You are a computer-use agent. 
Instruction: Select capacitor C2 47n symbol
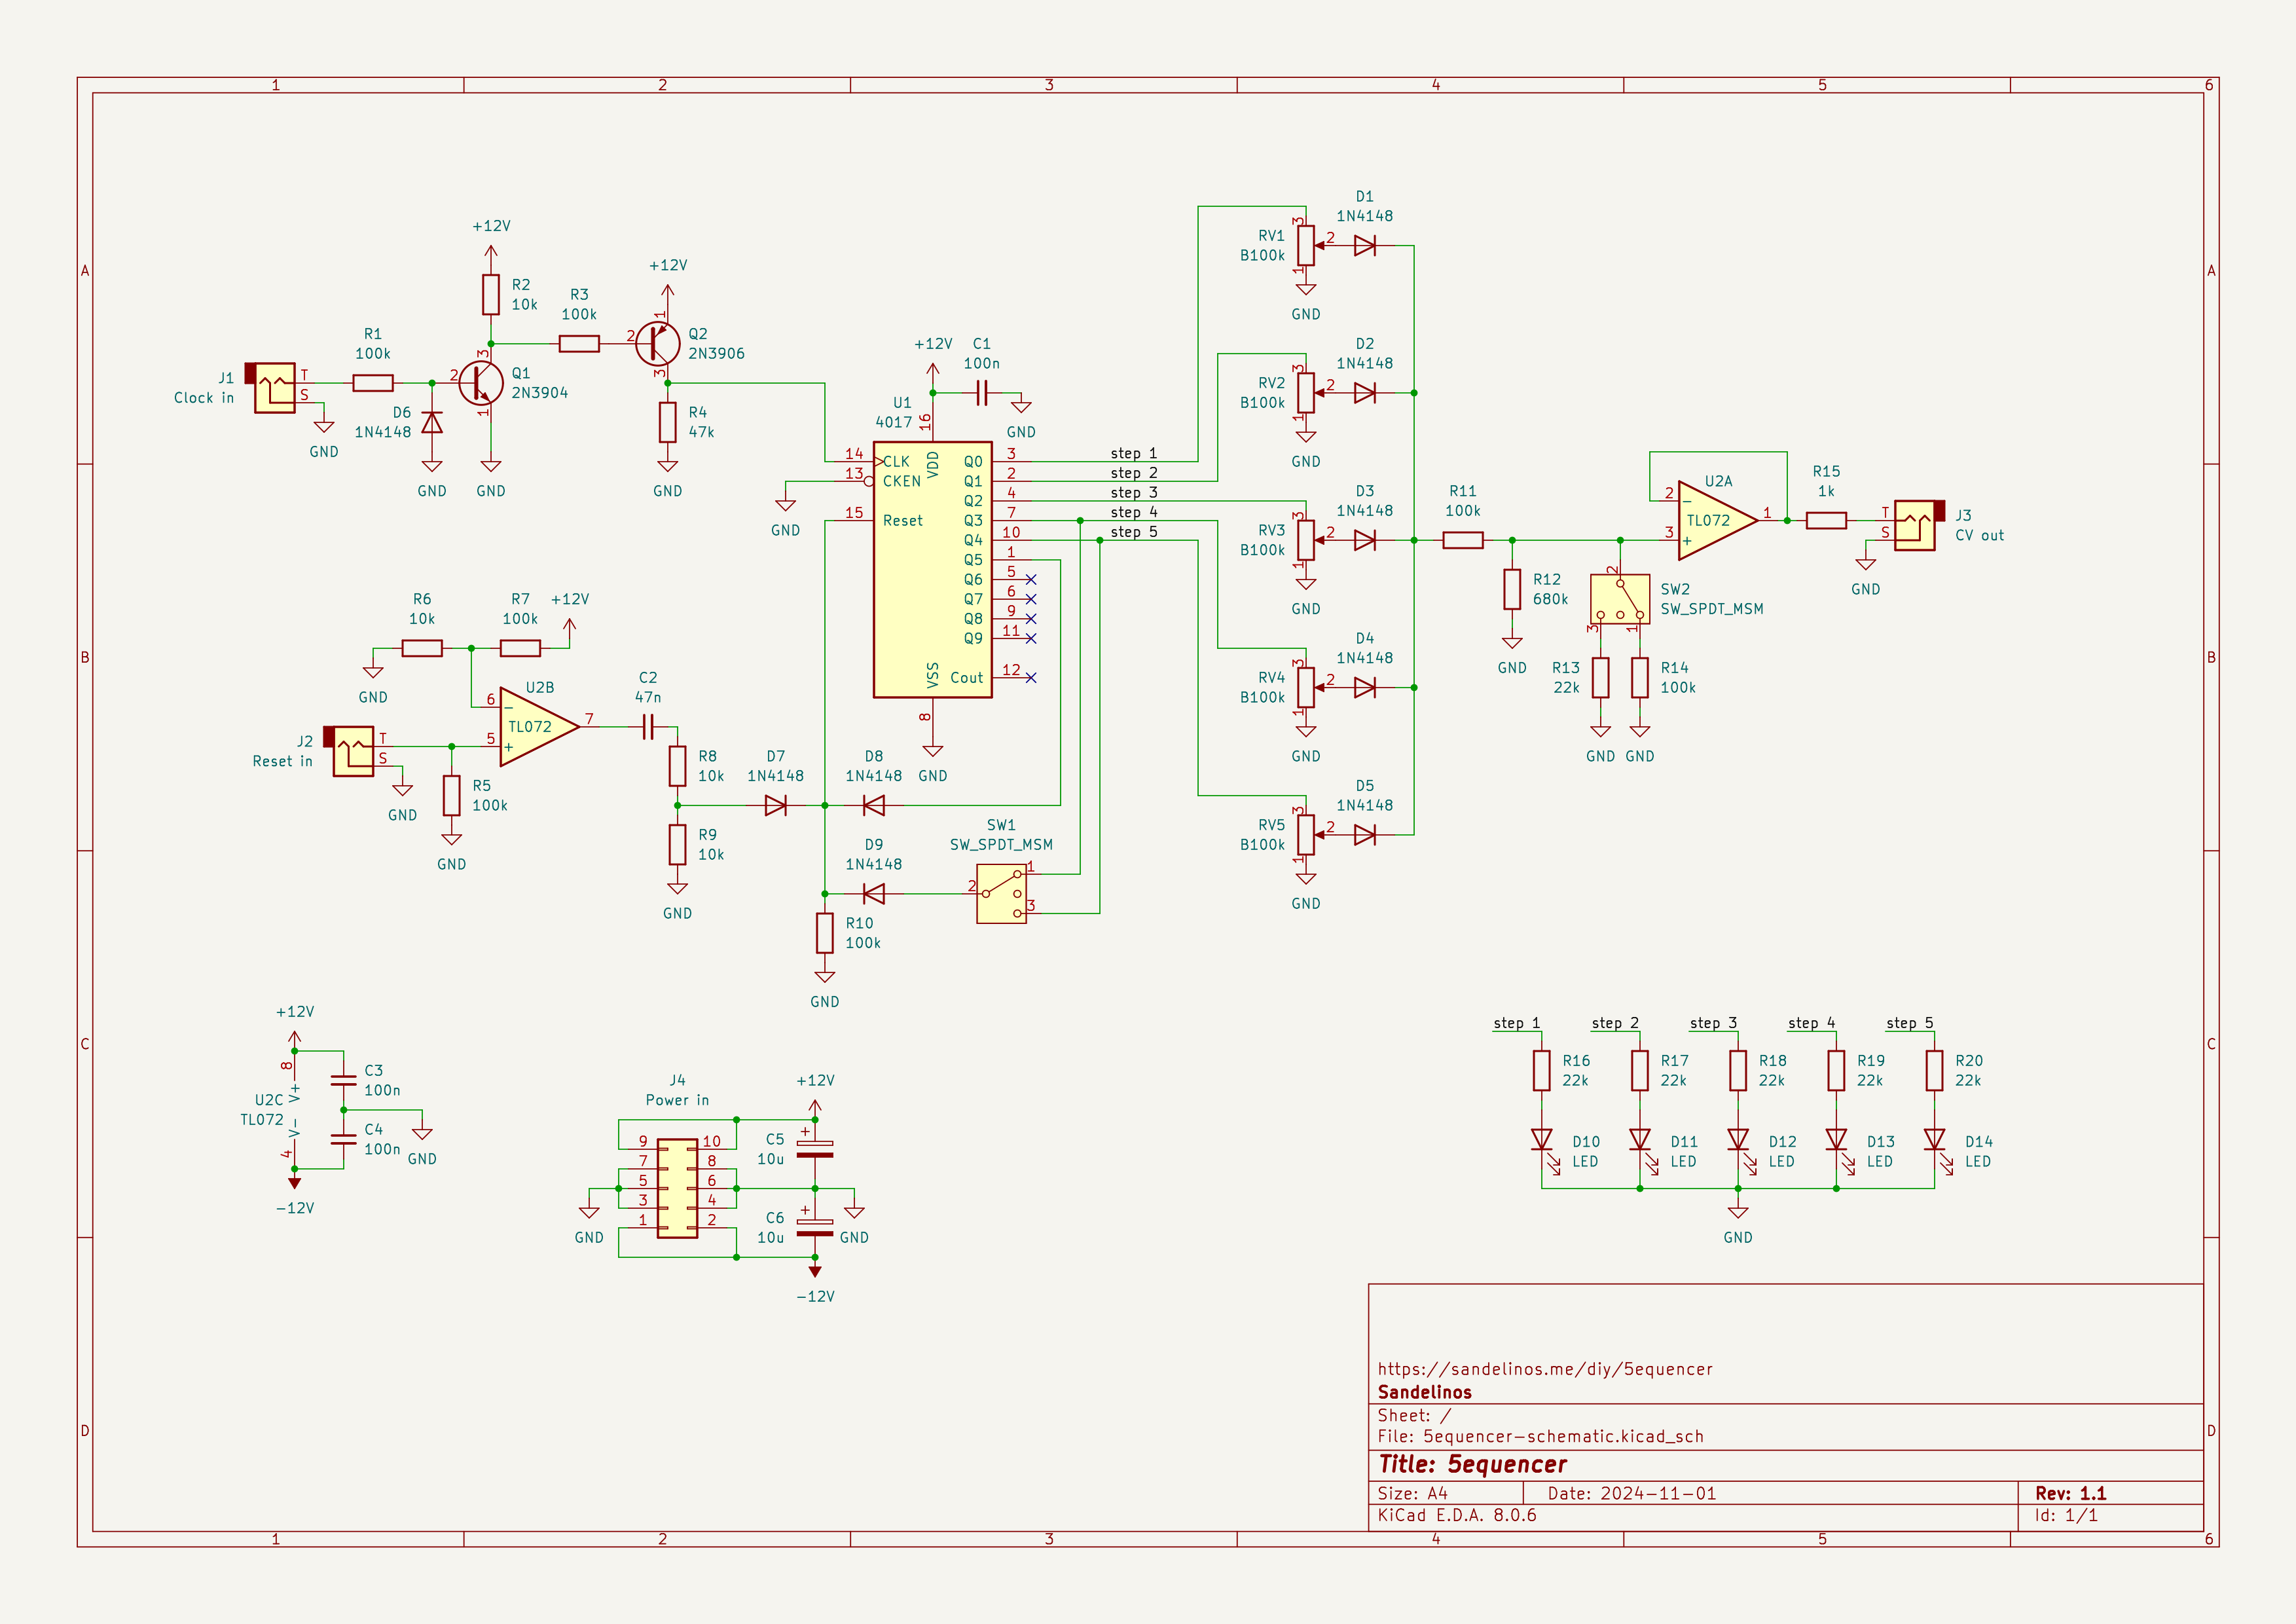pos(648,727)
